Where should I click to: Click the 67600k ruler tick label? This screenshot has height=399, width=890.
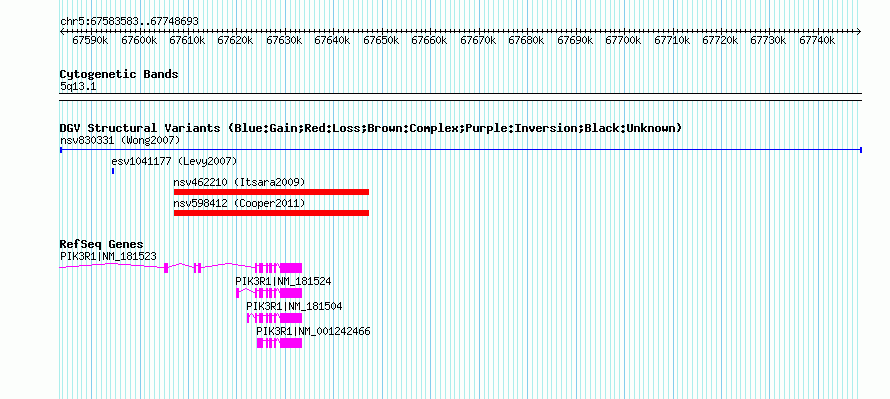click(x=139, y=40)
